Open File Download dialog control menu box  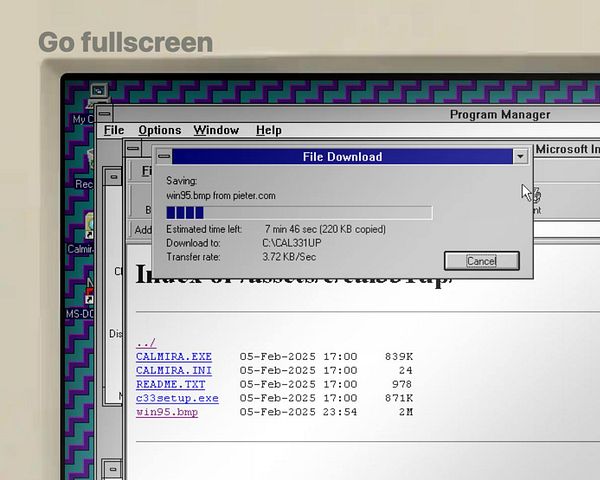pos(164,156)
